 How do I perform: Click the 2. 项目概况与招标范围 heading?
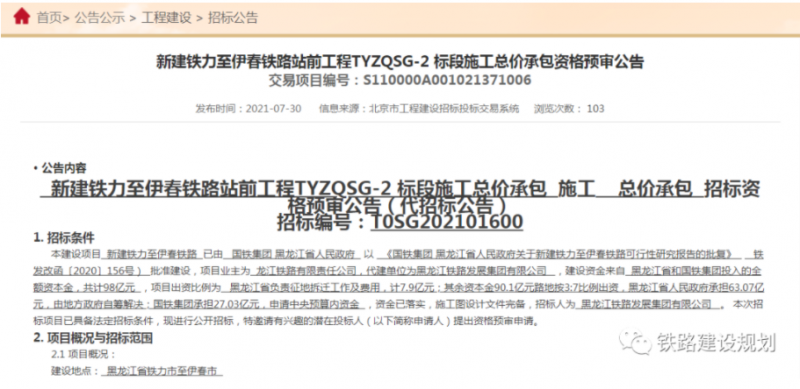click(93, 338)
